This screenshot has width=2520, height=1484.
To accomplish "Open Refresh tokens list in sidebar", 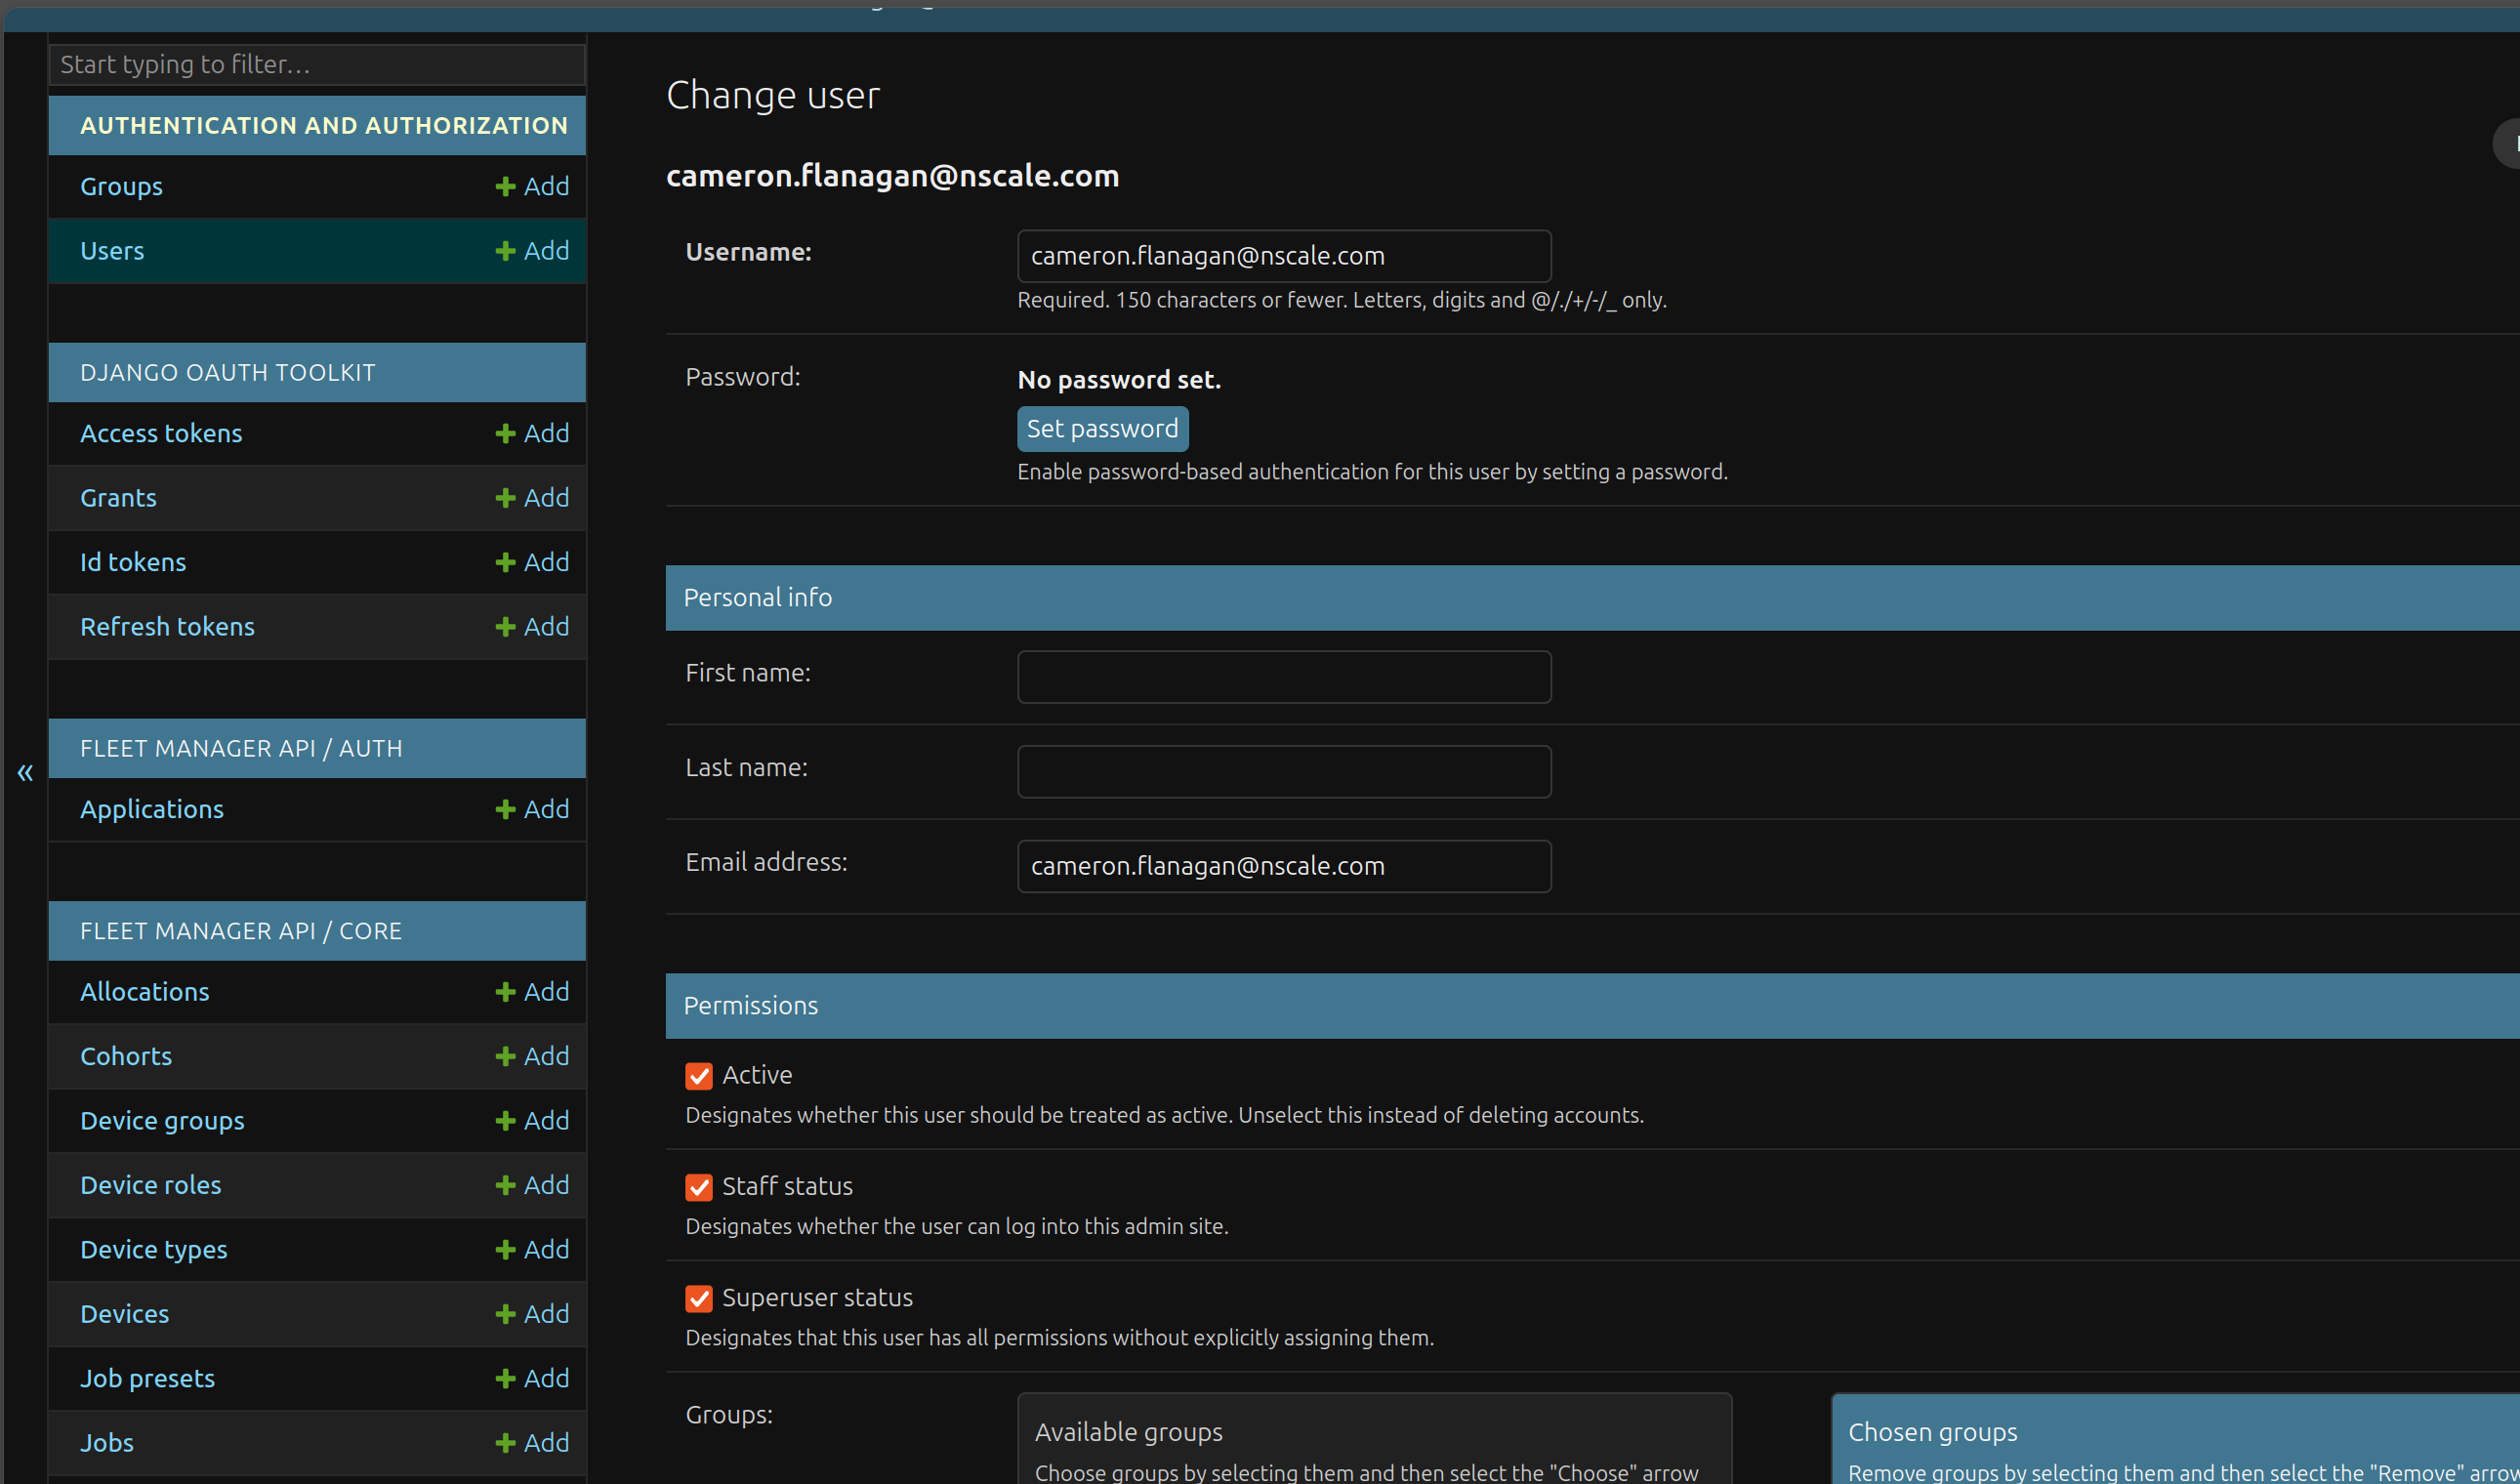I will tap(167, 626).
